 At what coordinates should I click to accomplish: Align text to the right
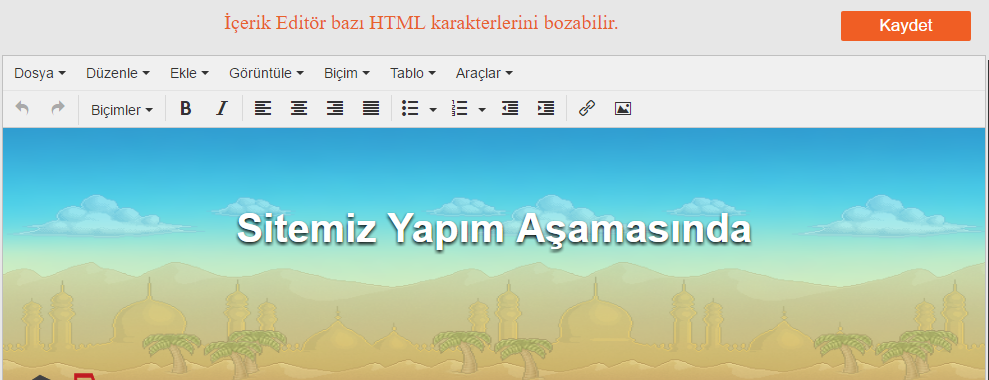click(335, 109)
